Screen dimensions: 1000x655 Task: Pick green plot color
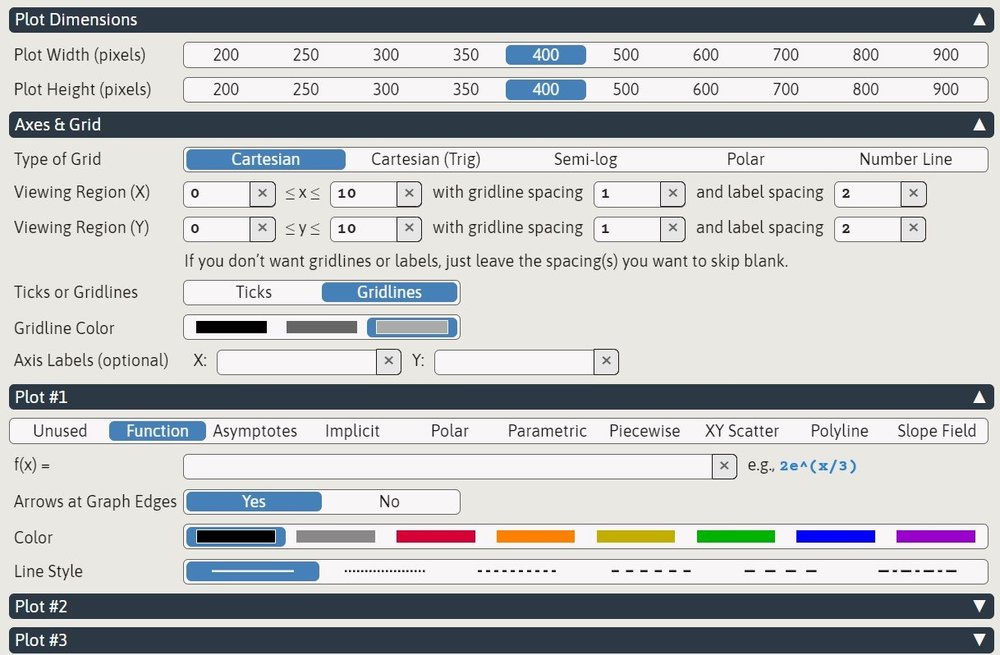pyautogui.click(x=735, y=536)
